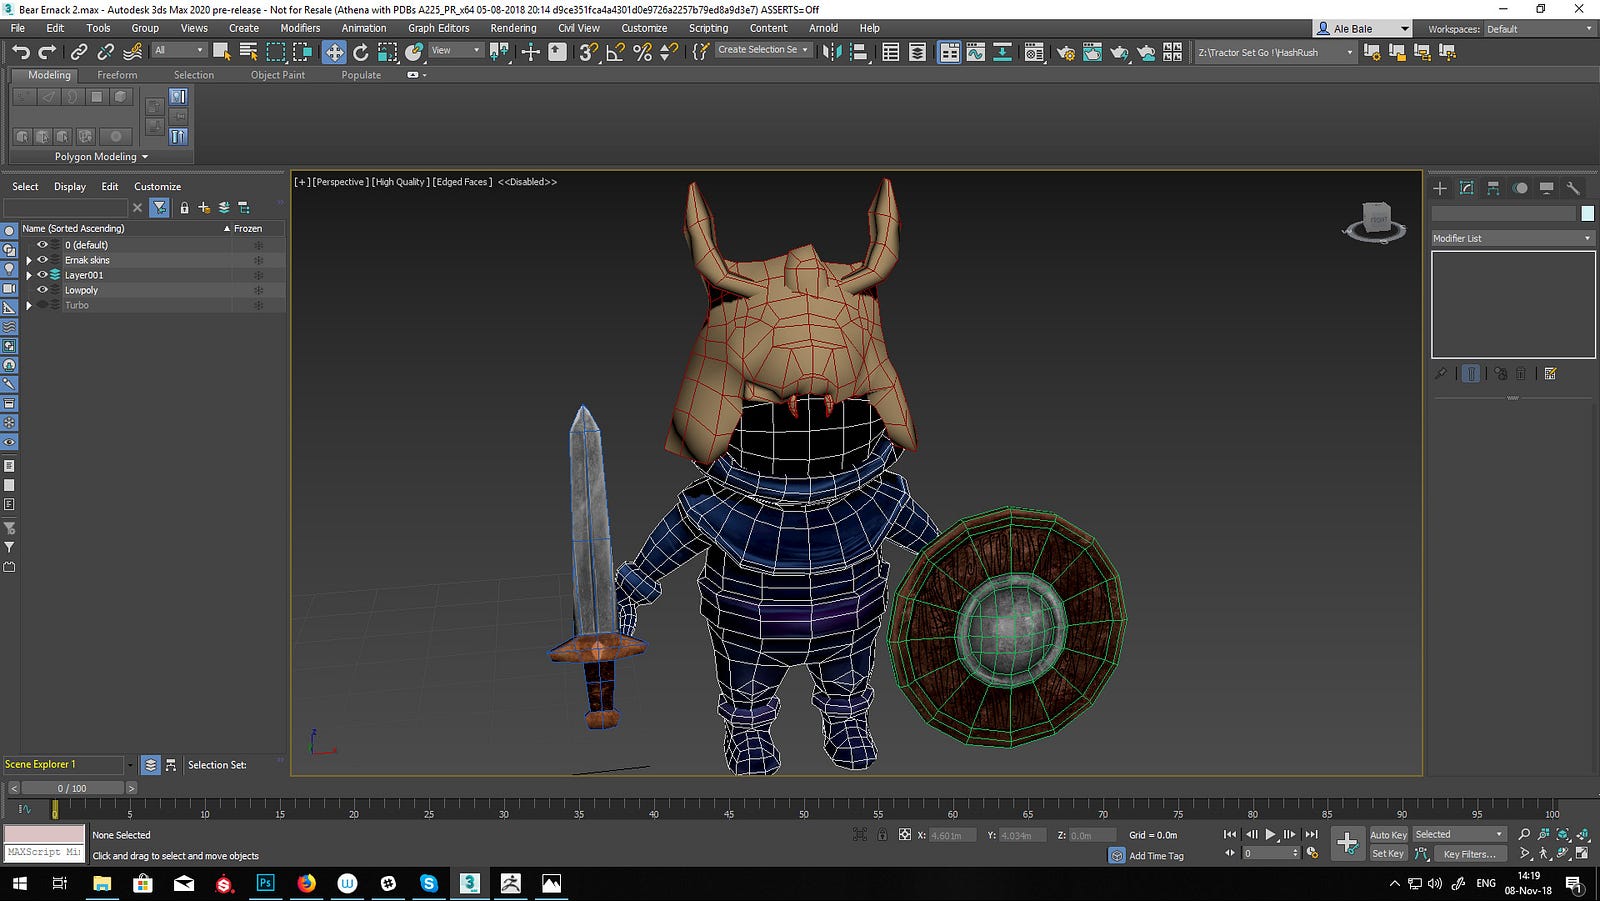Open the Rendered Frame Window icon

click(x=1092, y=52)
